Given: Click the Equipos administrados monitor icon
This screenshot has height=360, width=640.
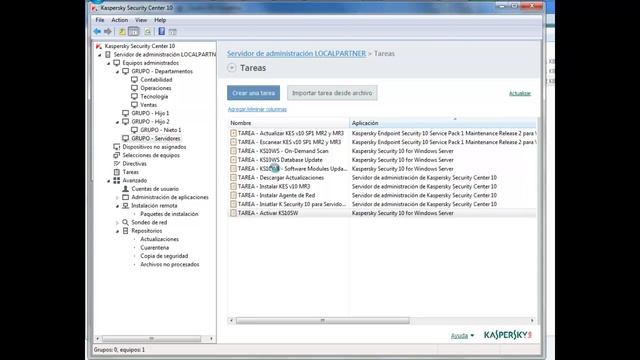Looking at the screenshot, I should pos(117,63).
